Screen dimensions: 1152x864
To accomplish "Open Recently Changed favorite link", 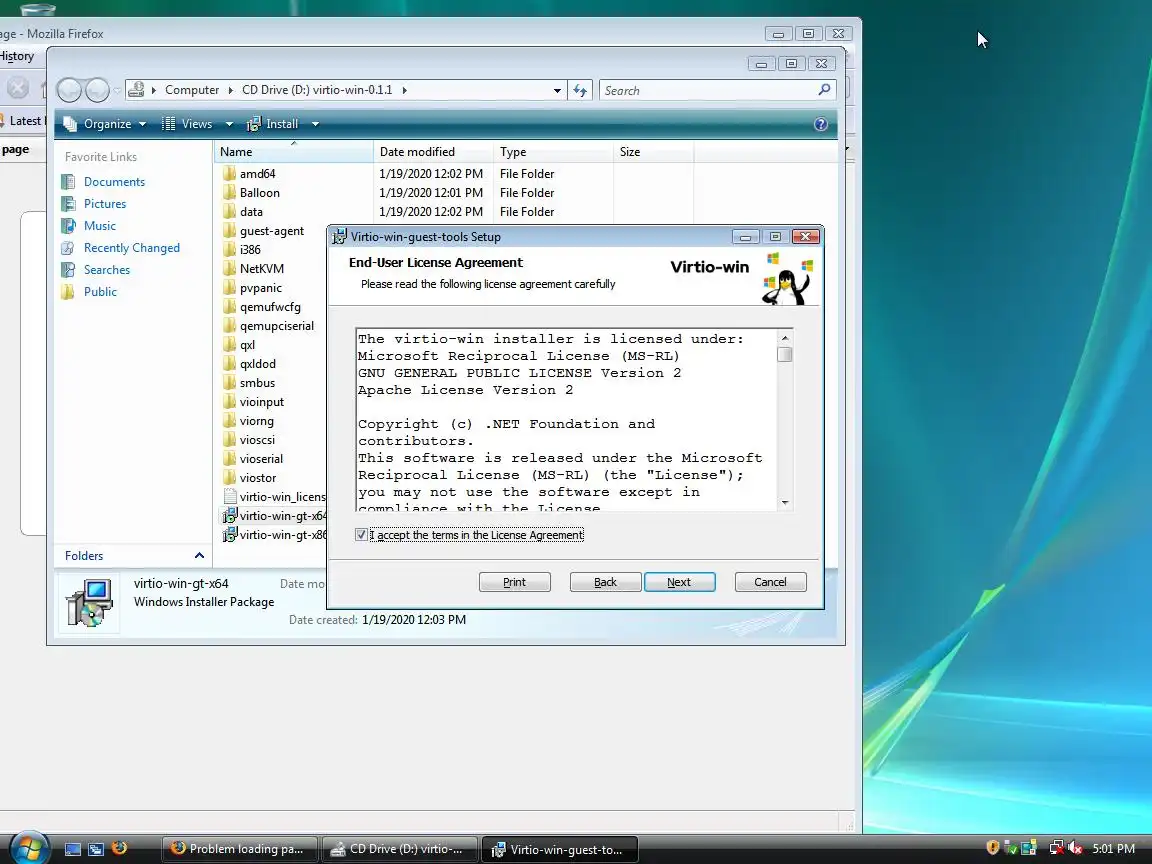I will (132, 248).
